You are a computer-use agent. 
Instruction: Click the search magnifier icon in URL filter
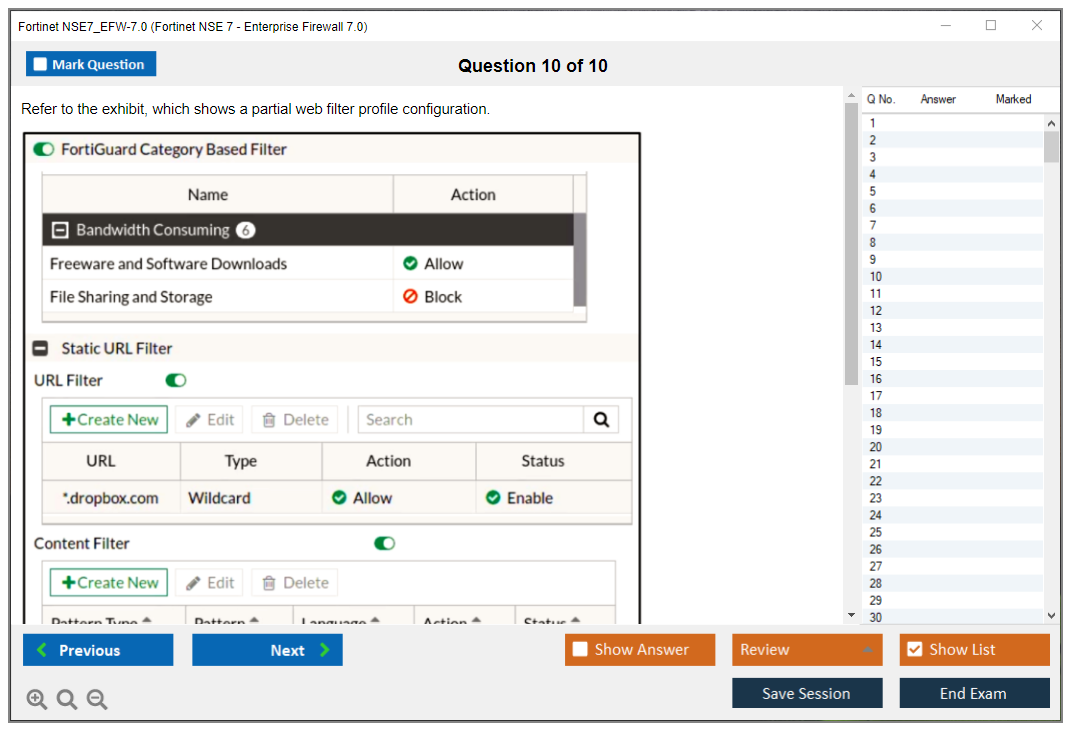coord(601,420)
